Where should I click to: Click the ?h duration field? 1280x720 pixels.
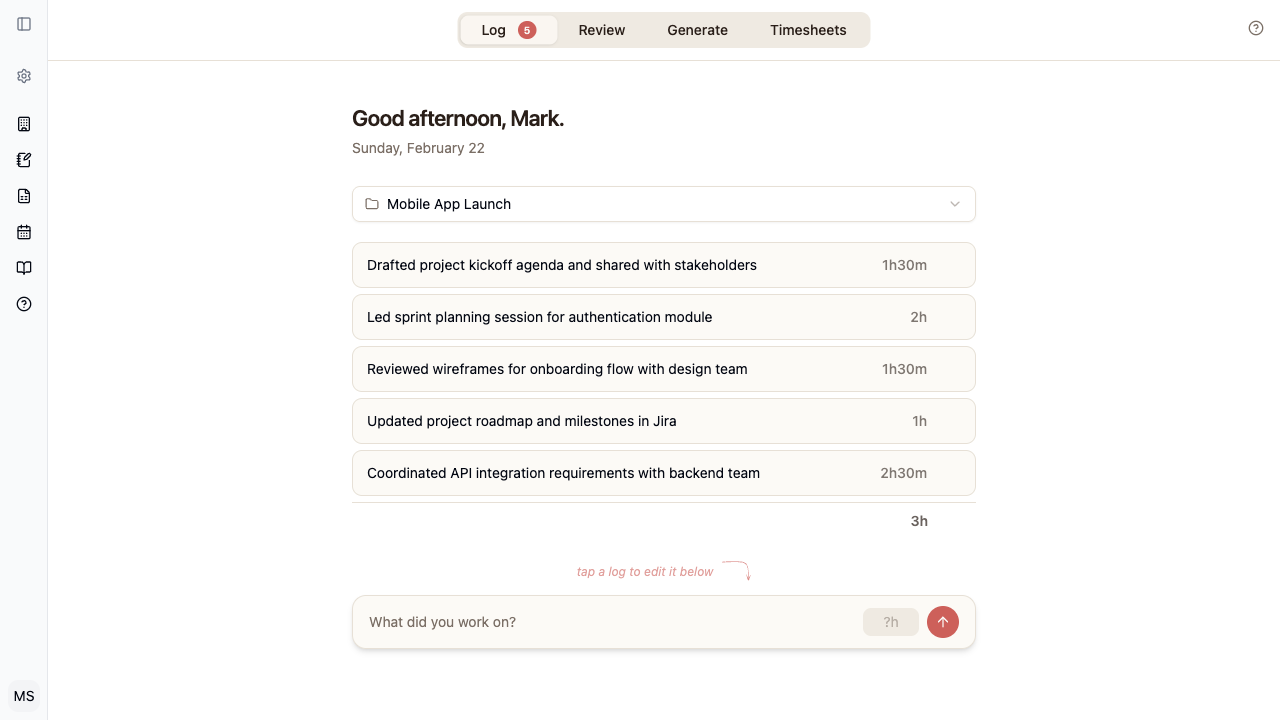890,622
